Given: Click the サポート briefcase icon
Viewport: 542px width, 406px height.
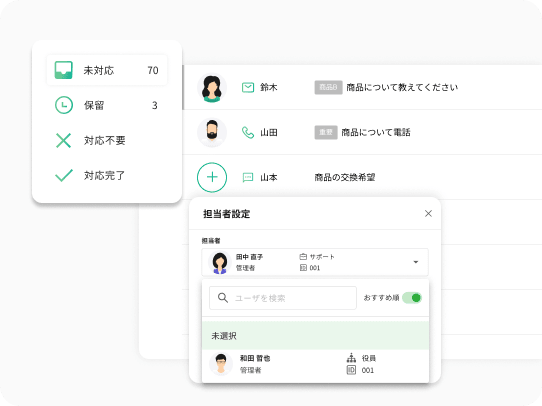Looking at the screenshot, I should pyautogui.click(x=303, y=257).
